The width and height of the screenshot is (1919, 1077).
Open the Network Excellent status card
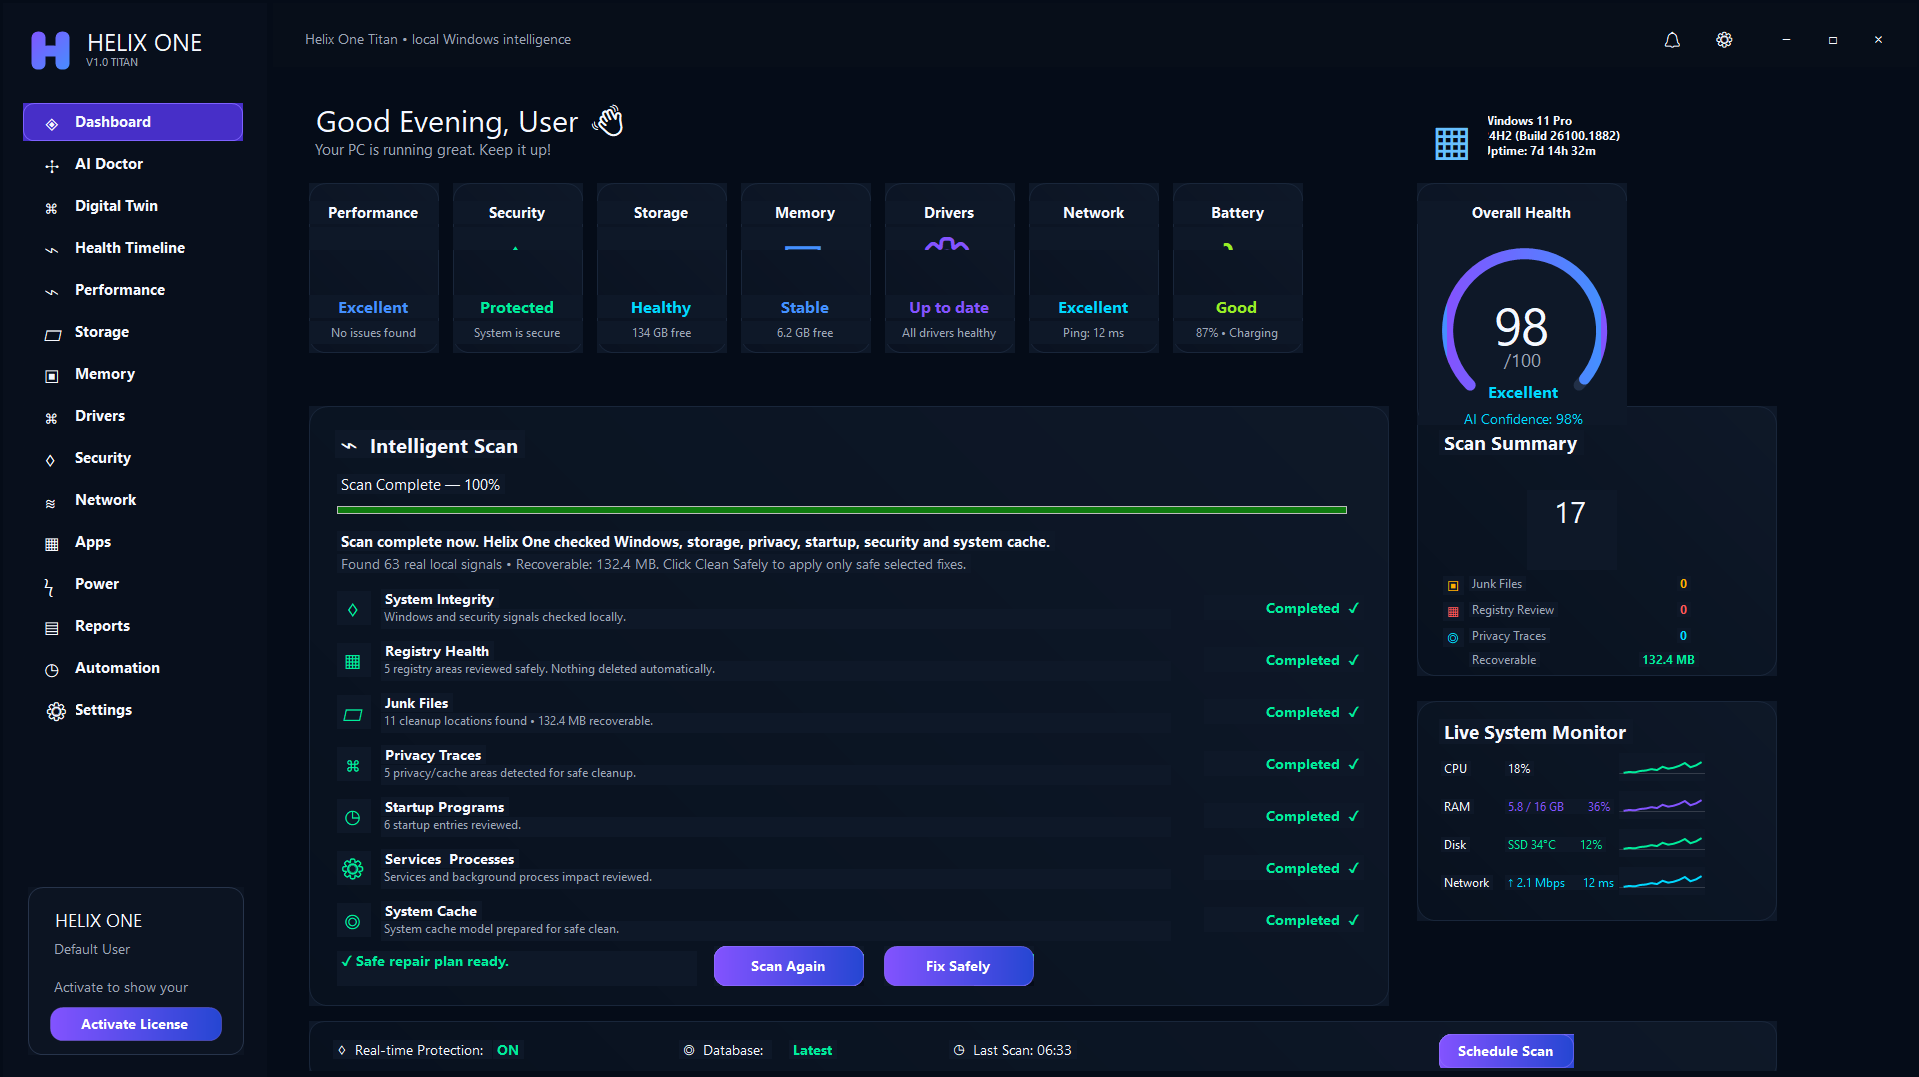(1093, 268)
